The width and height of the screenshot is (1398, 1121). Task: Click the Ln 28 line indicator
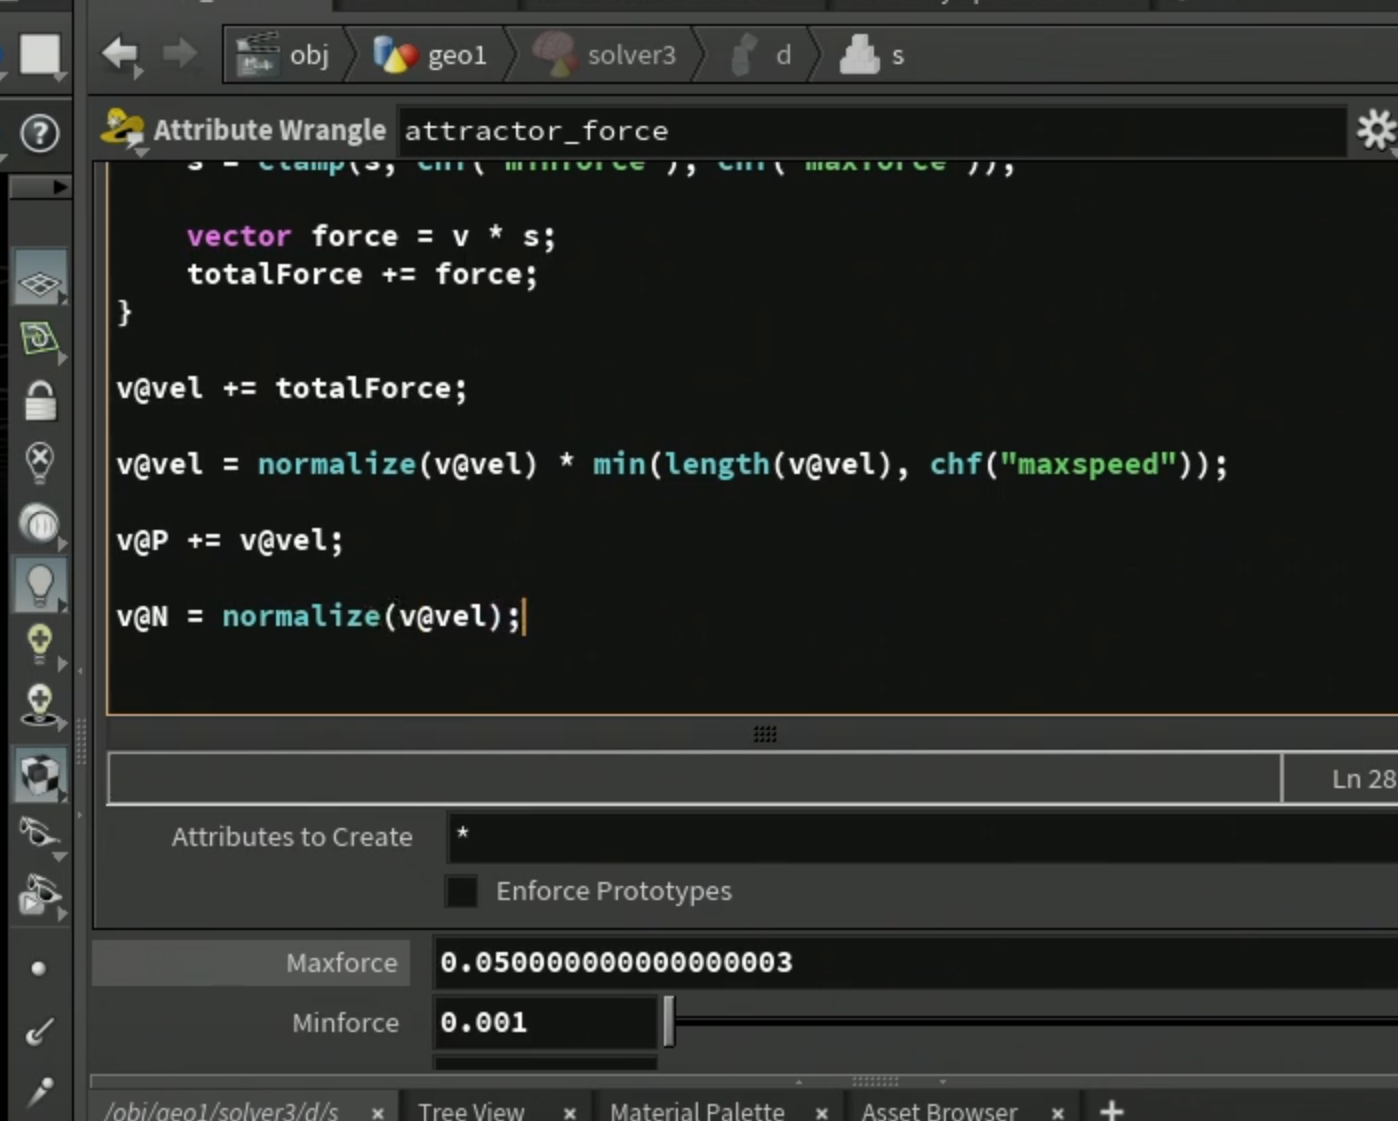[x=1362, y=779]
